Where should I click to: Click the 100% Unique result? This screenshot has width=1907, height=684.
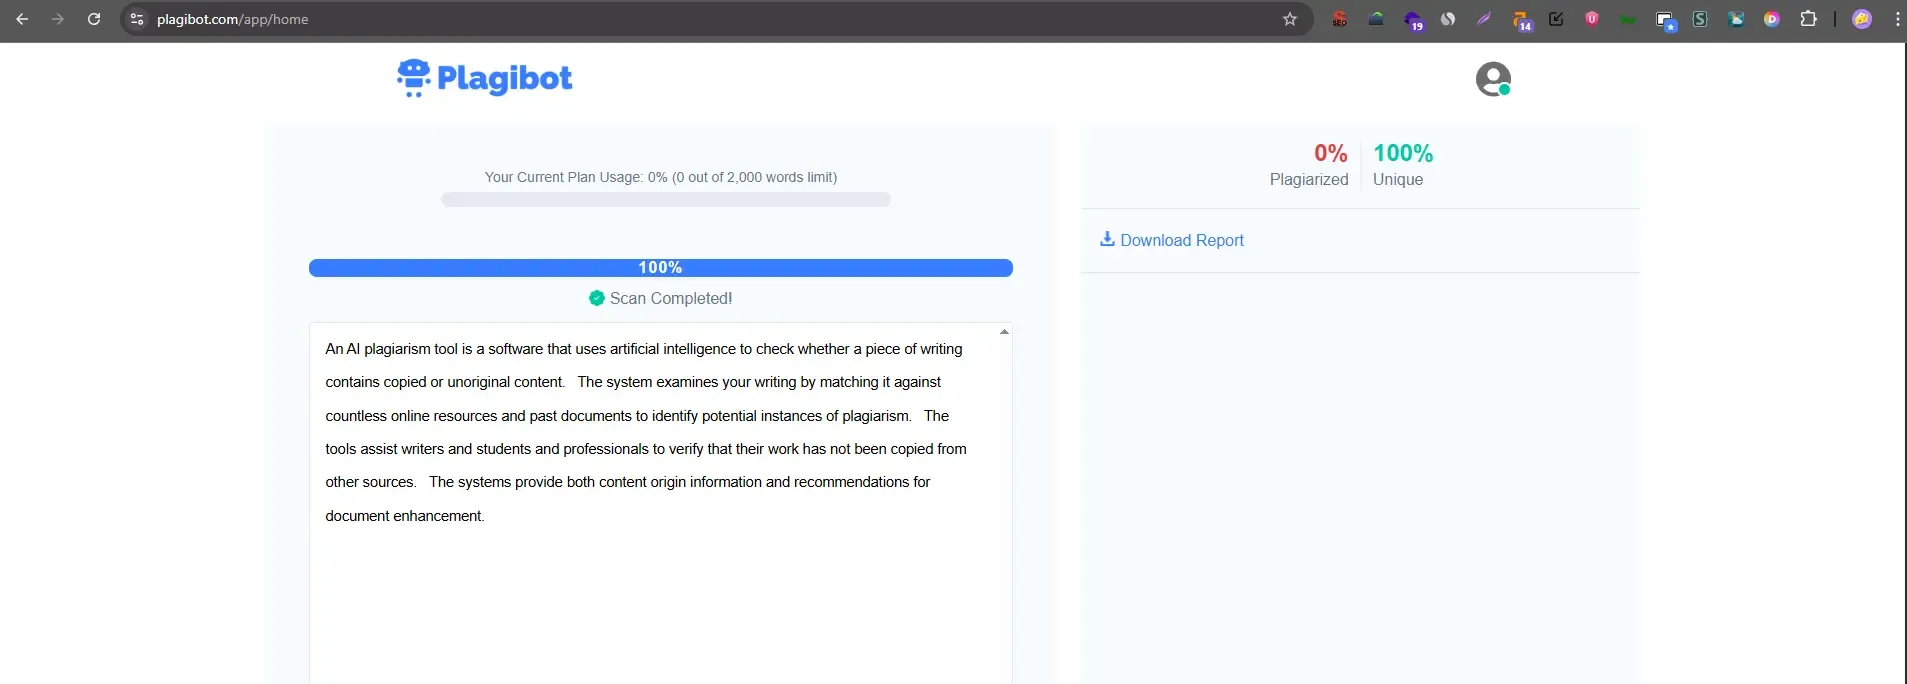[1403, 153]
